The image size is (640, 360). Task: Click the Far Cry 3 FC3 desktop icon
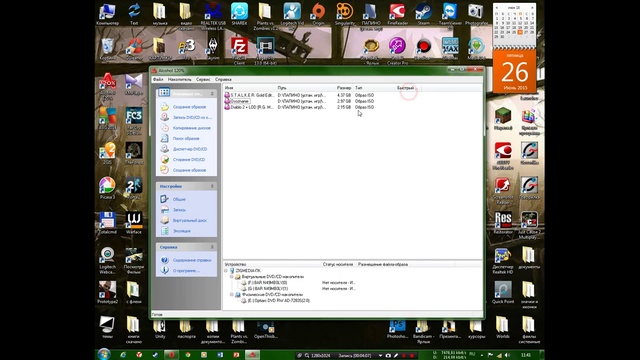click(134, 121)
